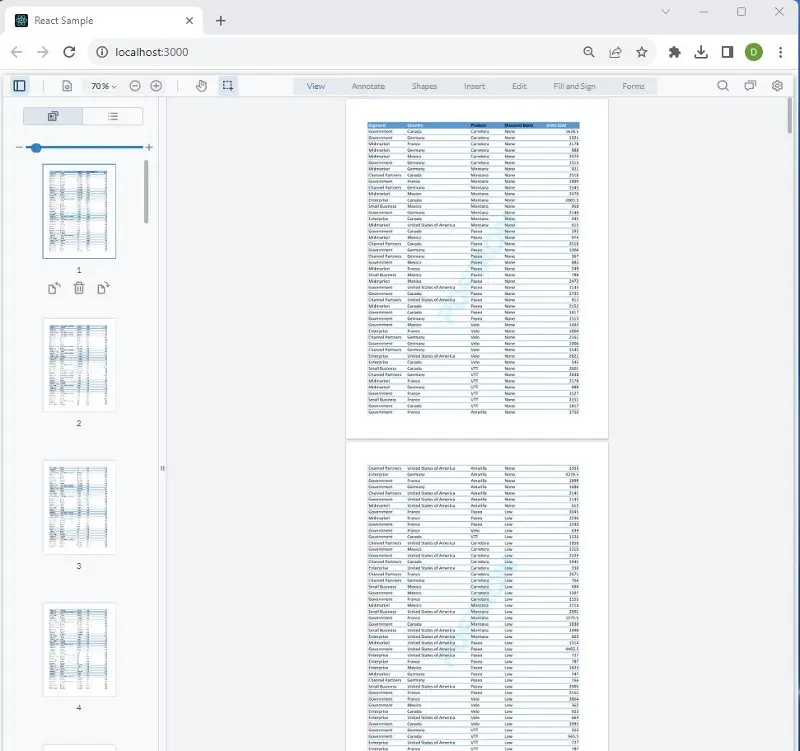Select page 4 thumbnail

(79, 650)
